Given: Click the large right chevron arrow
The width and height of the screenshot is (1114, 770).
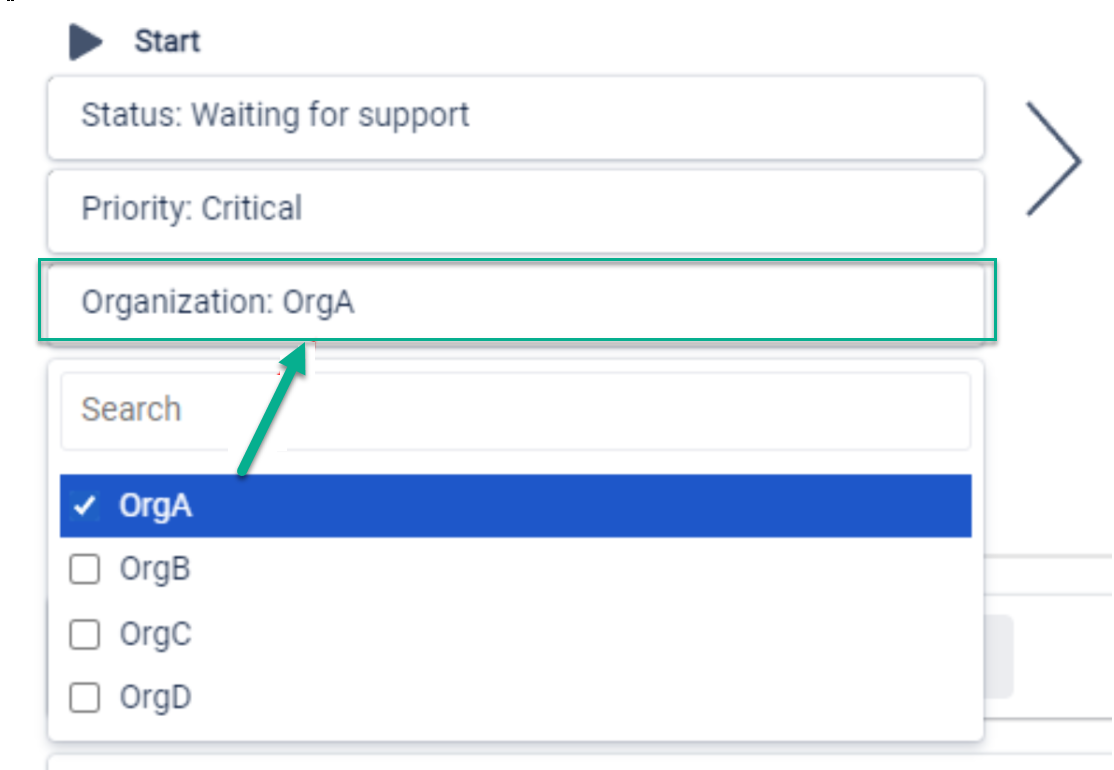Looking at the screenshot, I should [x=1054, y=160].
